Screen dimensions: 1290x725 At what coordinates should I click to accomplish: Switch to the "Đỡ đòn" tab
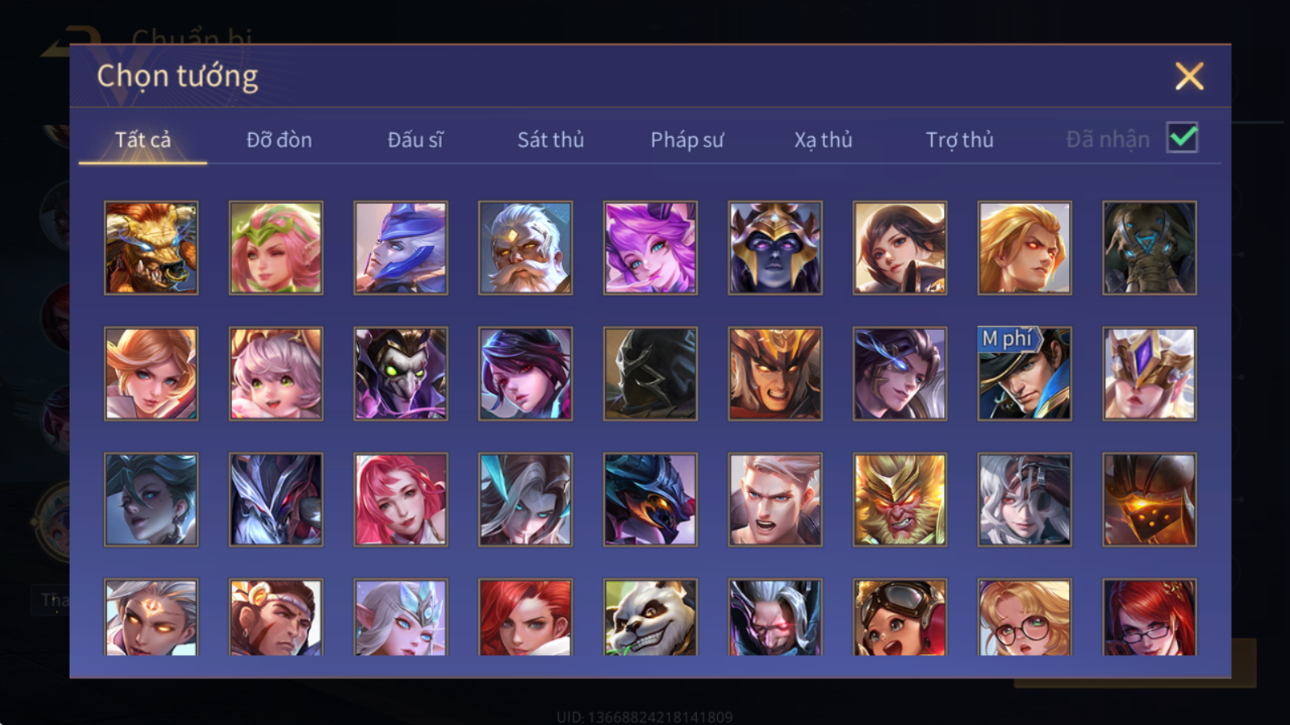pos(279,140)
